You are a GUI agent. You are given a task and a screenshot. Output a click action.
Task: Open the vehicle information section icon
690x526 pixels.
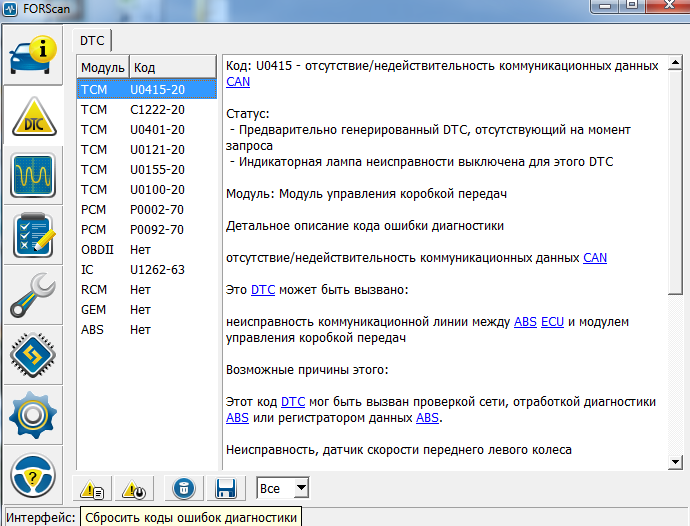click(x=33, y=55)
